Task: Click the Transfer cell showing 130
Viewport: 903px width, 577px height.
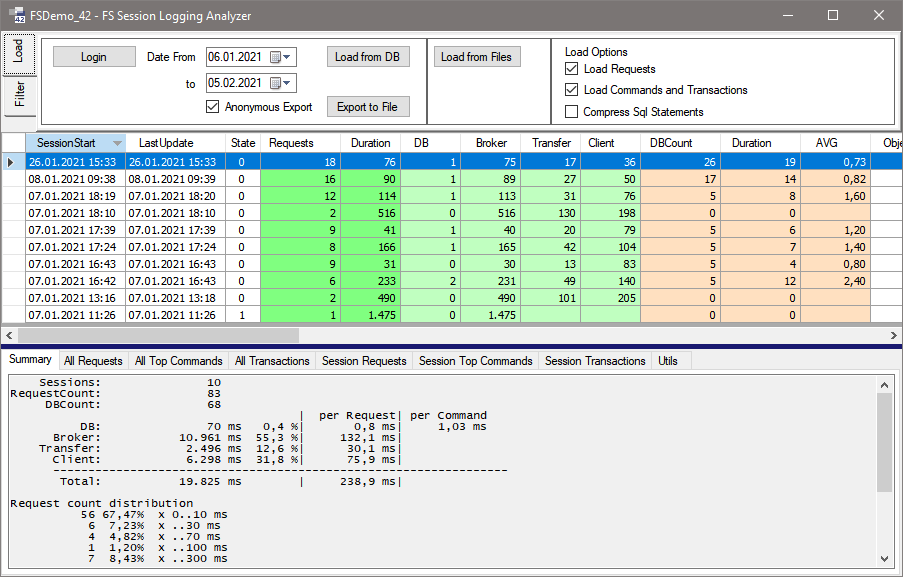Action: click(550, 213)
